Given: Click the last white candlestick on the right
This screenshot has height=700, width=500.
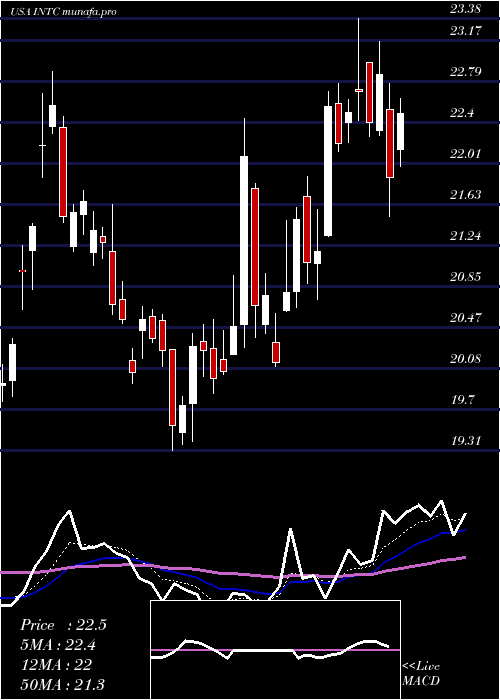Looking at the screenshot, I should pyautogui.click(x=400, y=132).
